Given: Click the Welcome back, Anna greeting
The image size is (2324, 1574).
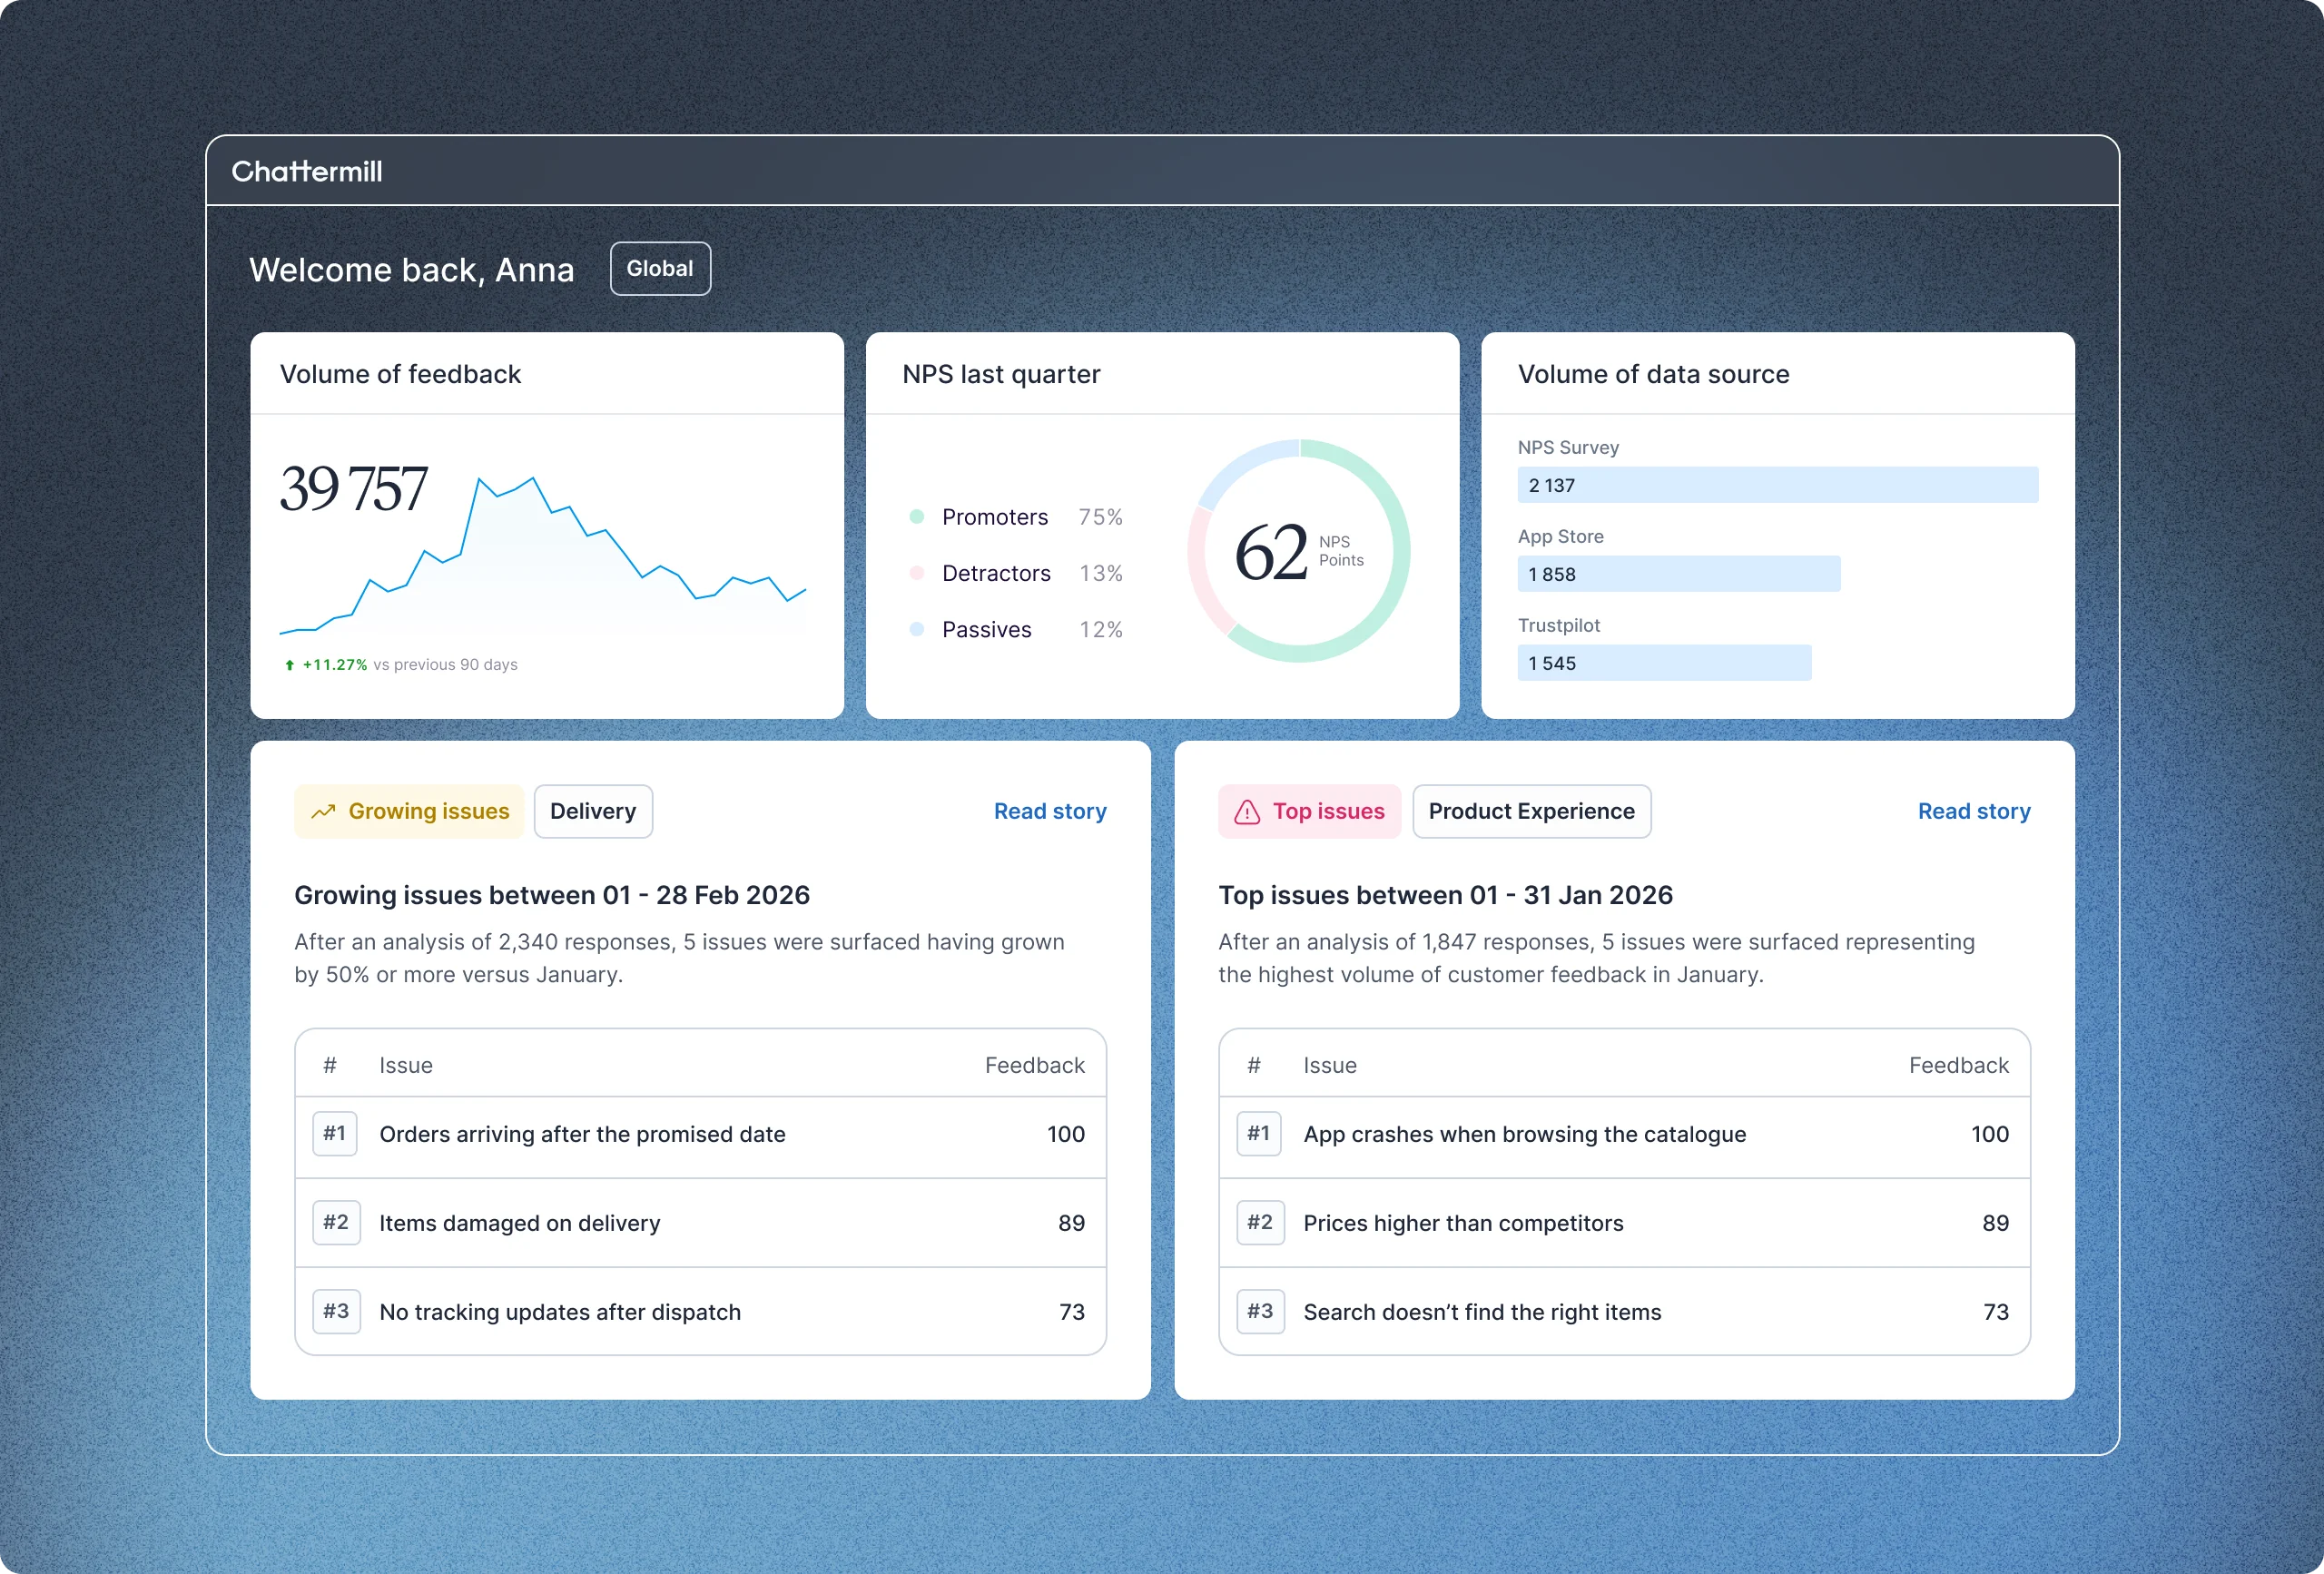Looking at the screenshot, I should coord(411,270).
